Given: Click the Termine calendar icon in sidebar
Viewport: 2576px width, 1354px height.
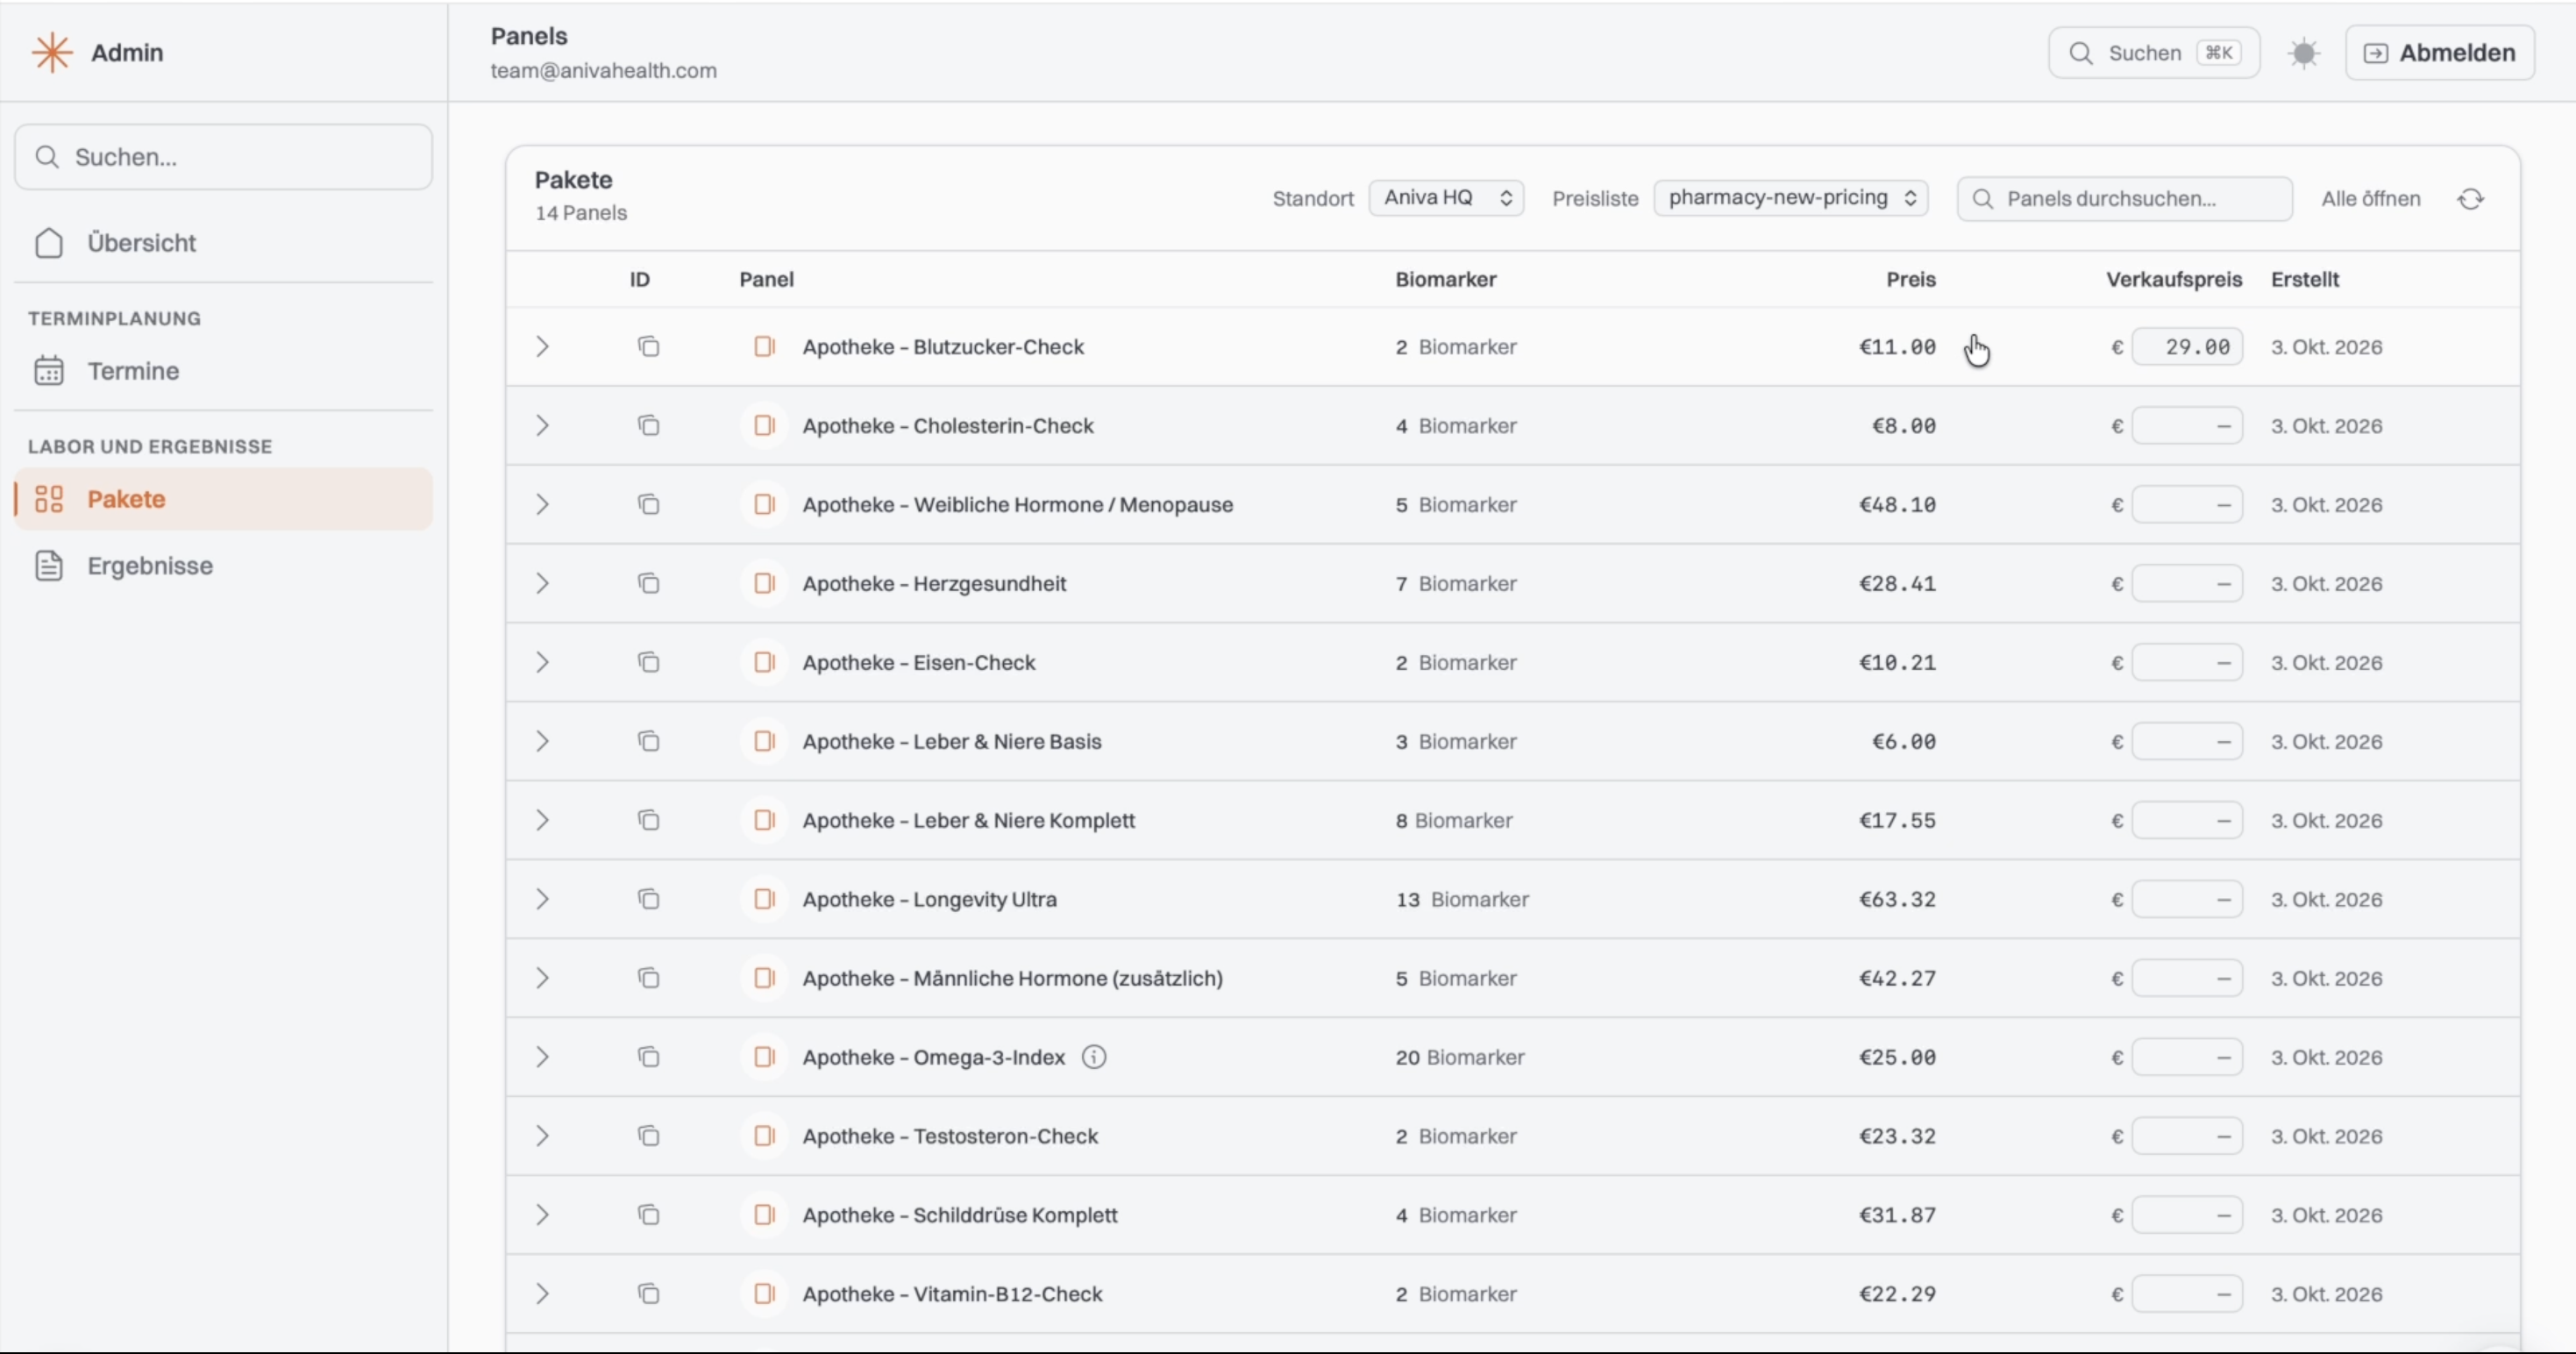Looking at the screenshot, I should click(x=49, y=371).
